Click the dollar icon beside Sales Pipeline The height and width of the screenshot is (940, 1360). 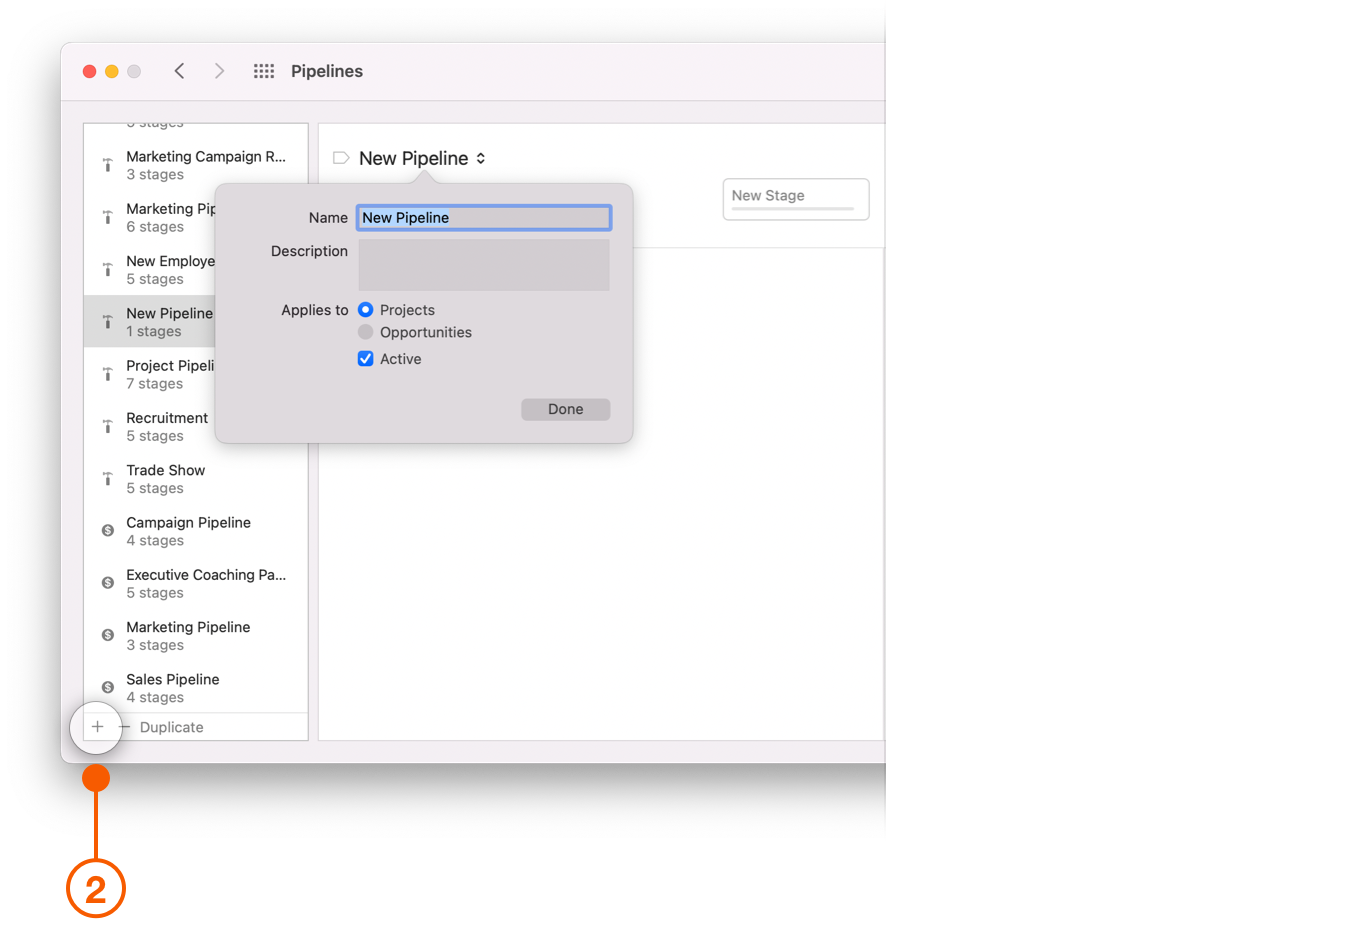pyautogui.click(x=107, y=687)
